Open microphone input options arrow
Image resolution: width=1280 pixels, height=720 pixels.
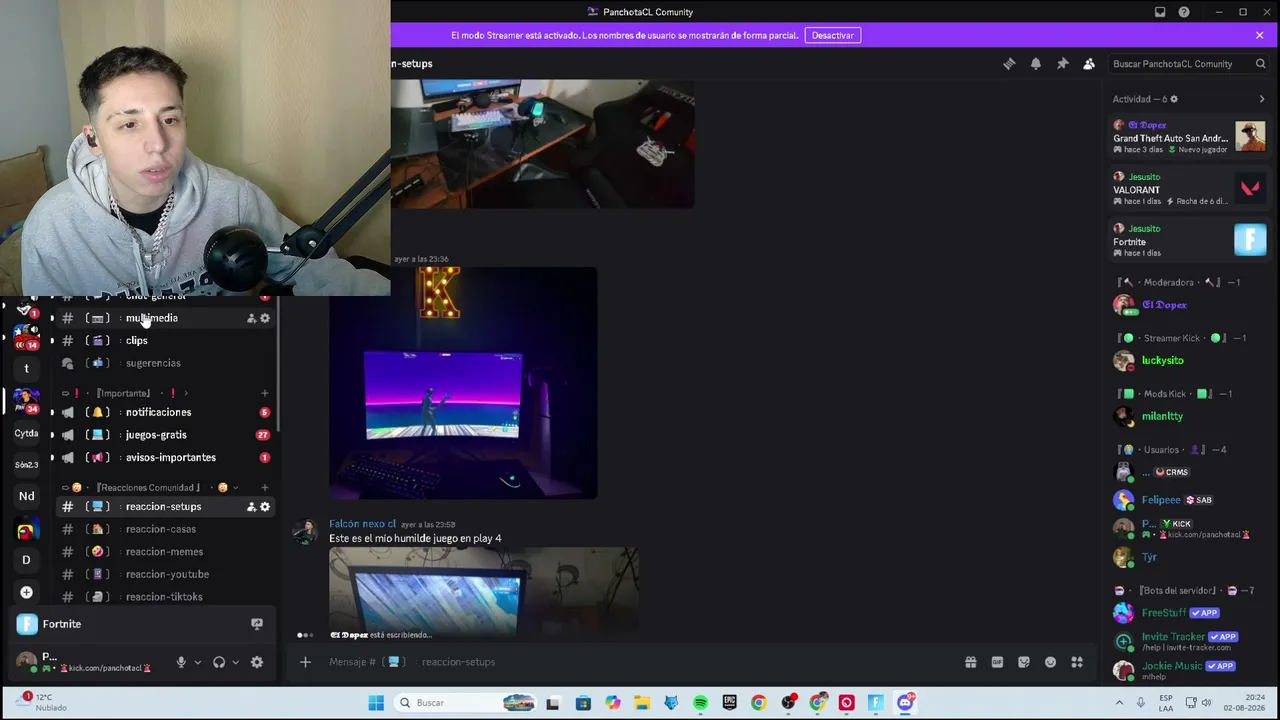click(x=197, y=662)
